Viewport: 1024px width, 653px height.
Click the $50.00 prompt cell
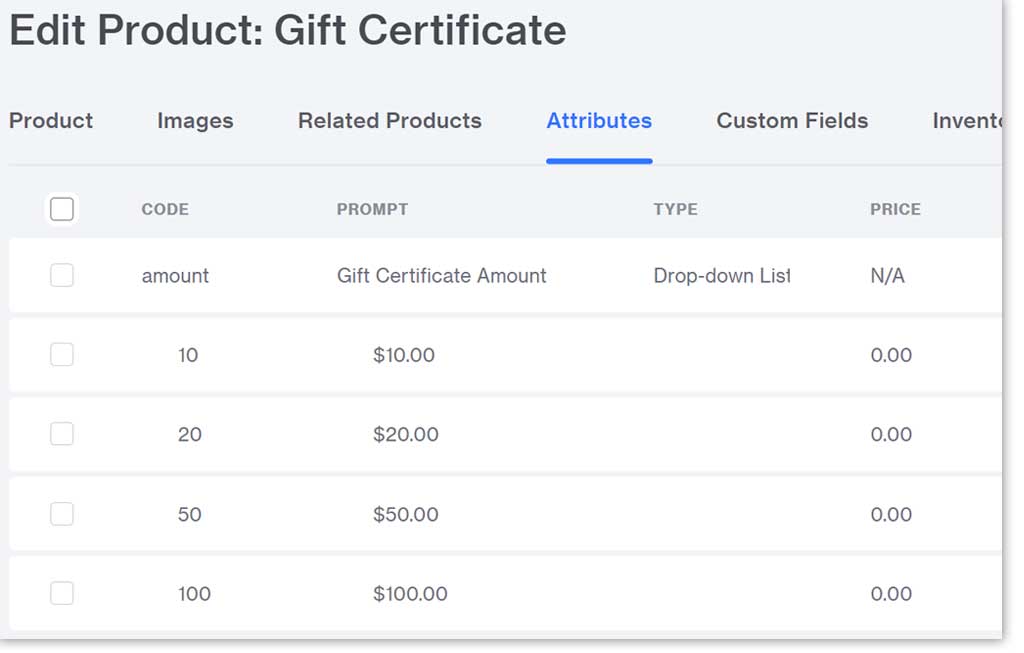pyautogui.click(x=406, y=515)
